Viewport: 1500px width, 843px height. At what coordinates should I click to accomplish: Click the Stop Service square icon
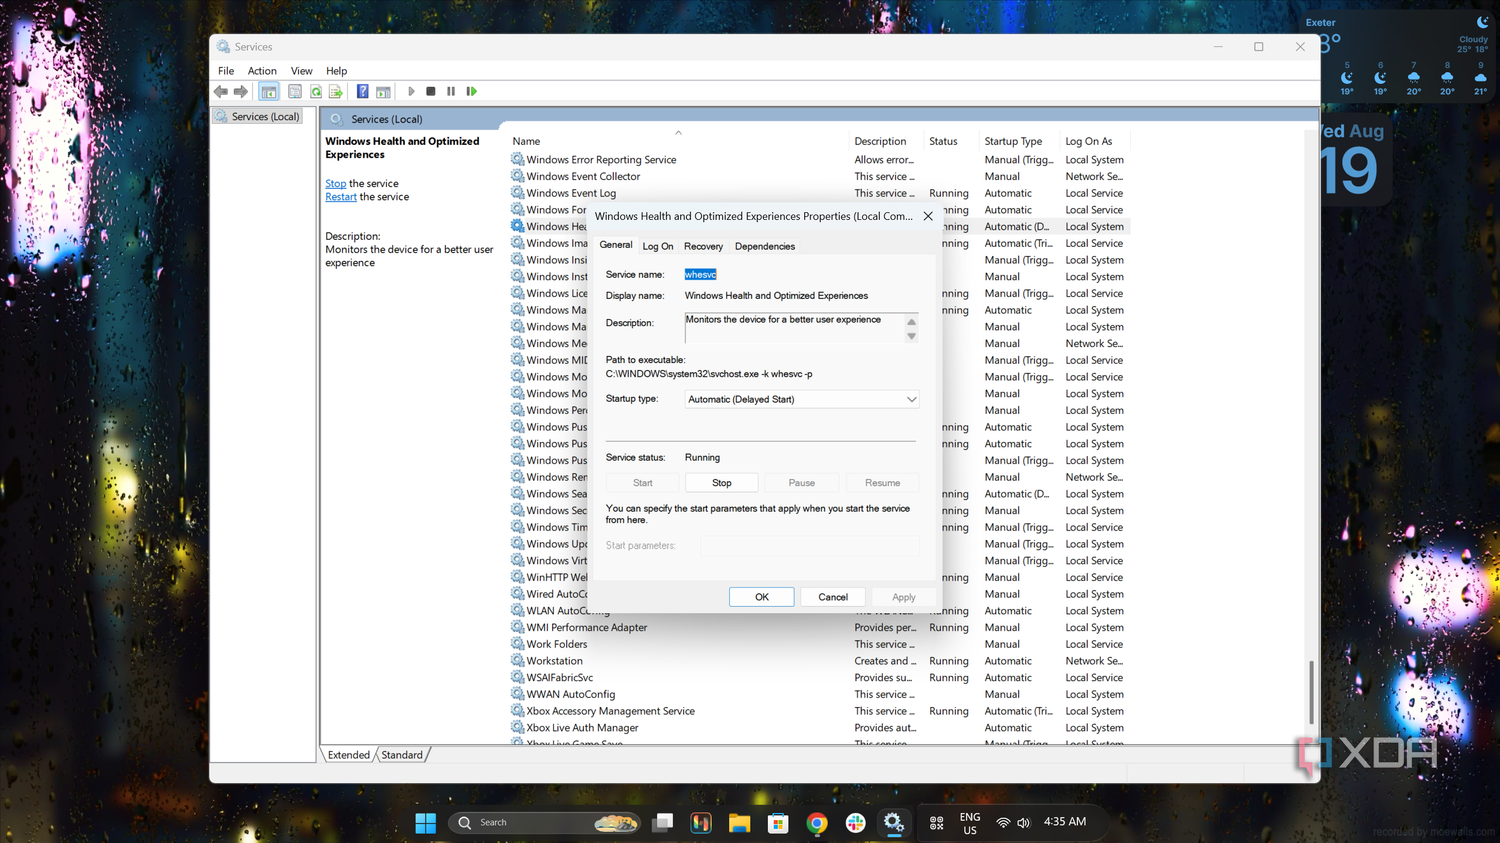coord(431,92)
